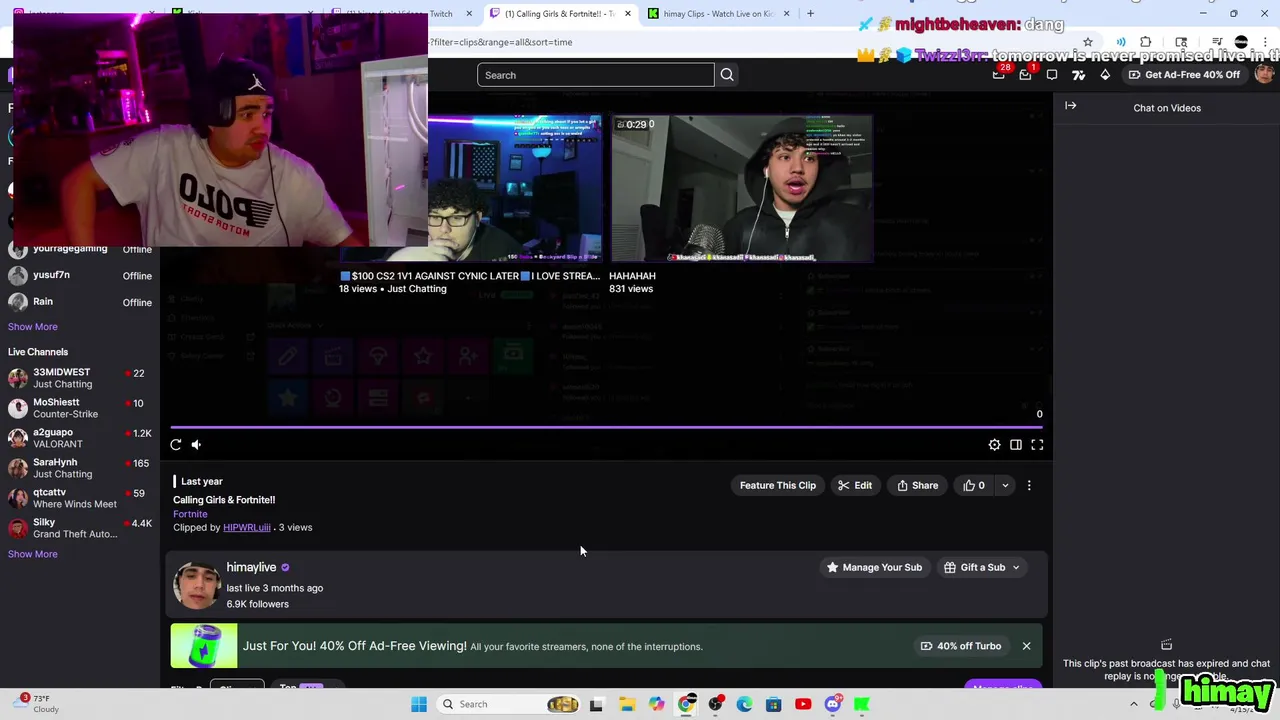
Task: Open Windows Start menu
Action: pos(419,704)
